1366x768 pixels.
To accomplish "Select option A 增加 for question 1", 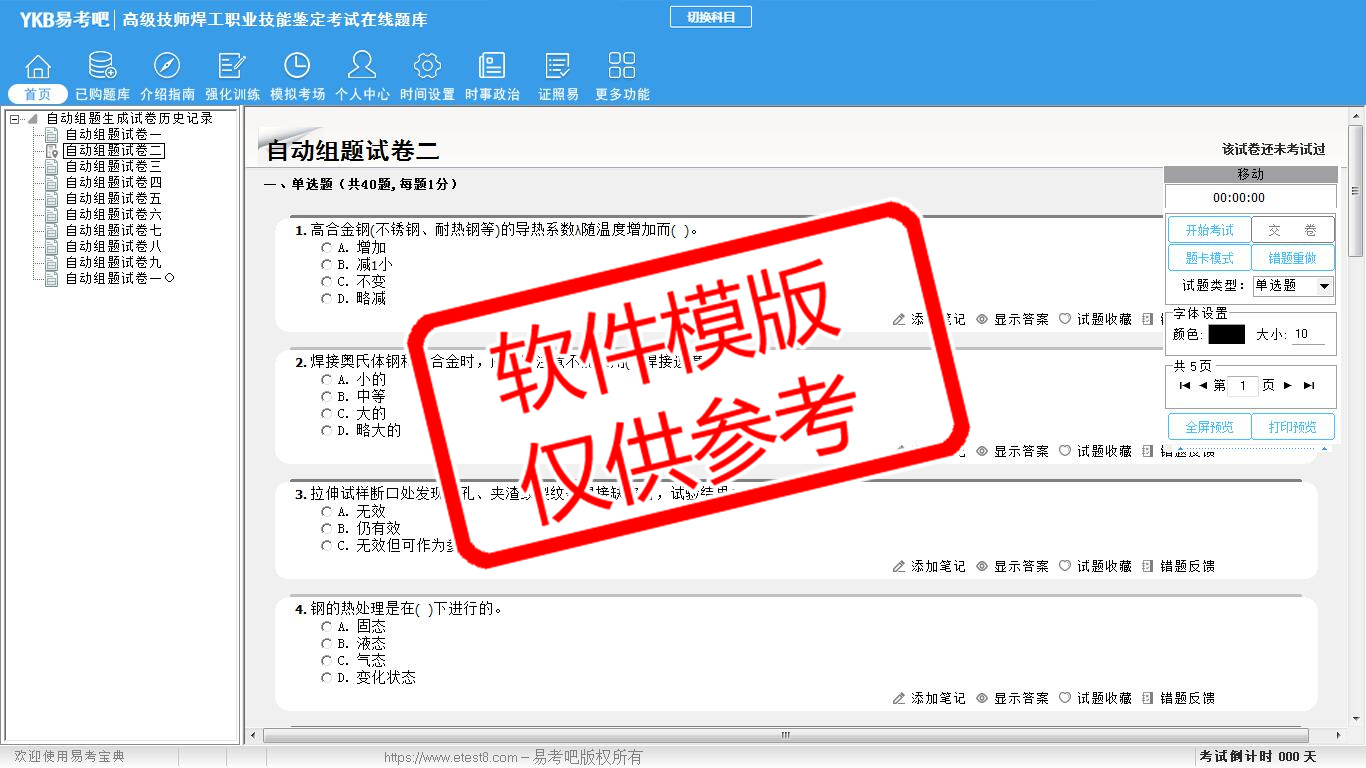I will pos(327,247).
